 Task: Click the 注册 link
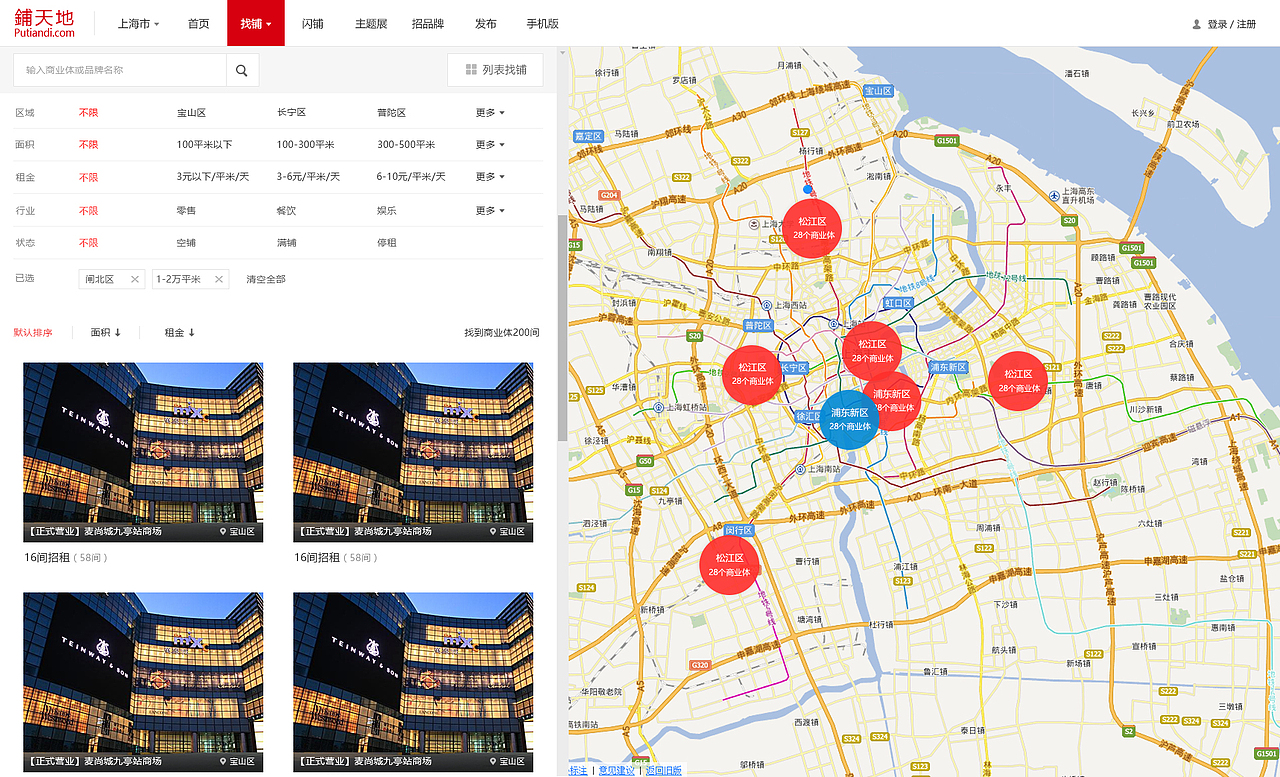(x=1246, y=24)
